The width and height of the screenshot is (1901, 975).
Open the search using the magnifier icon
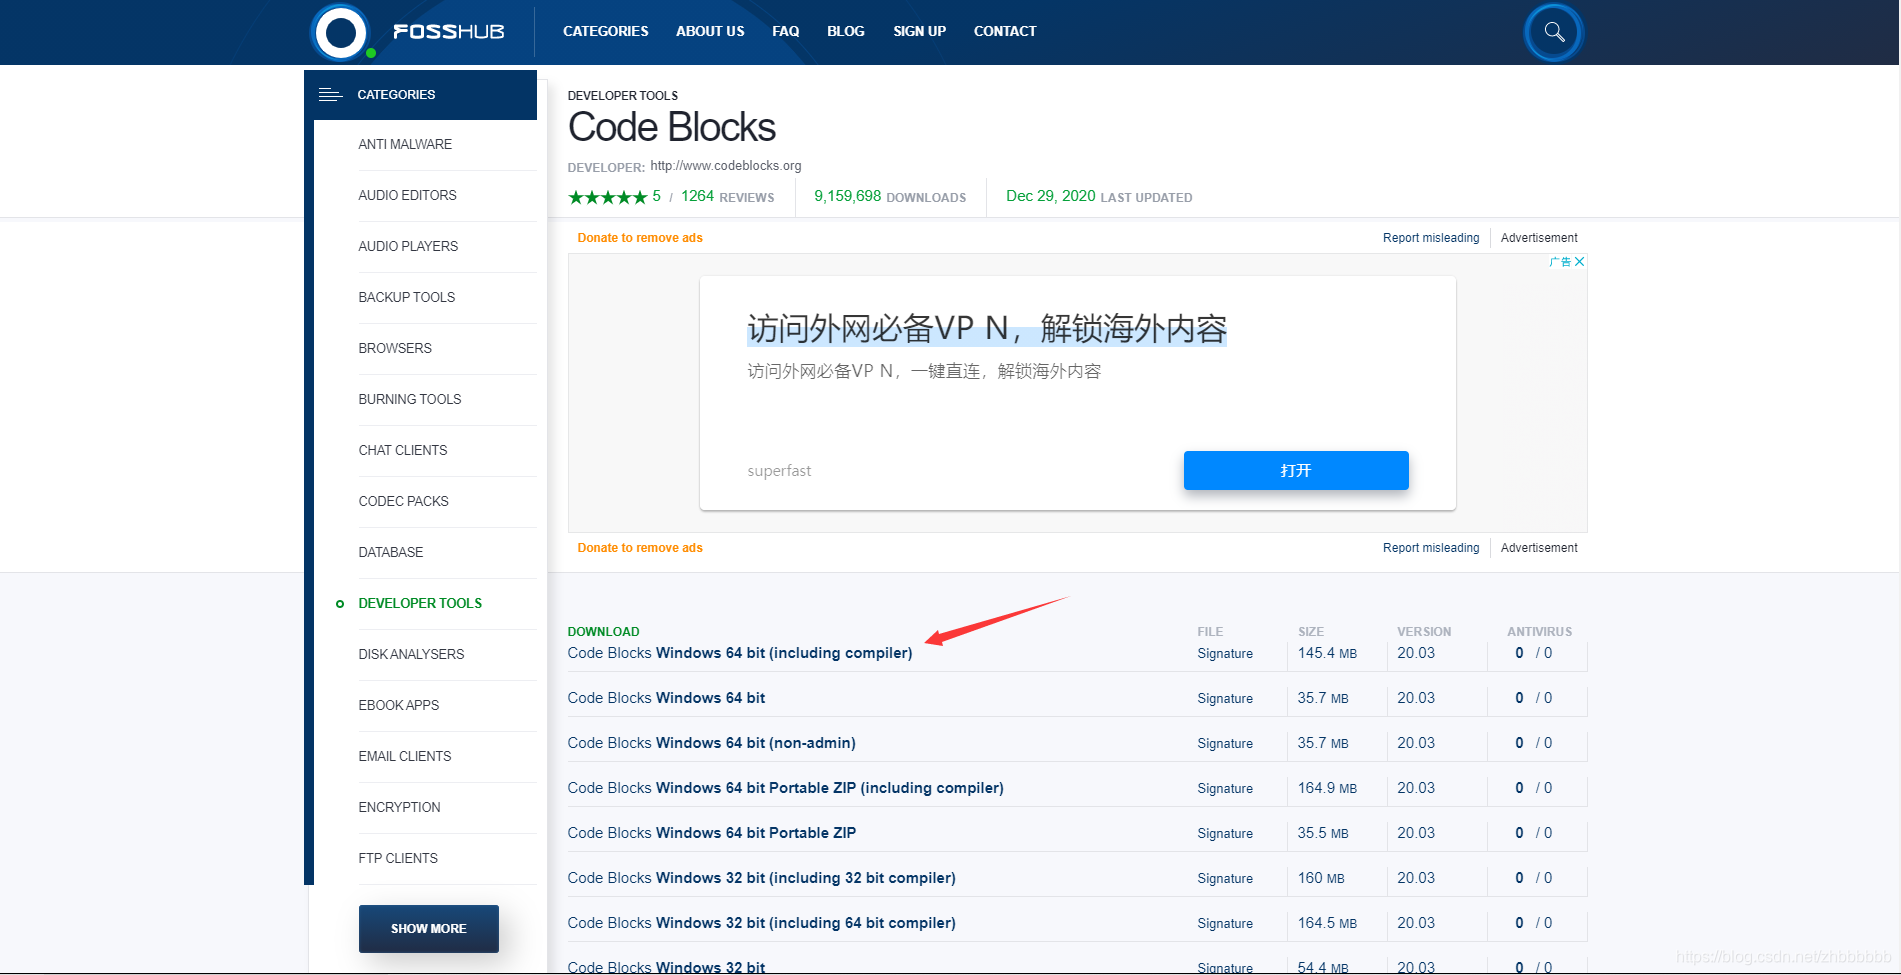[1552, 31]
